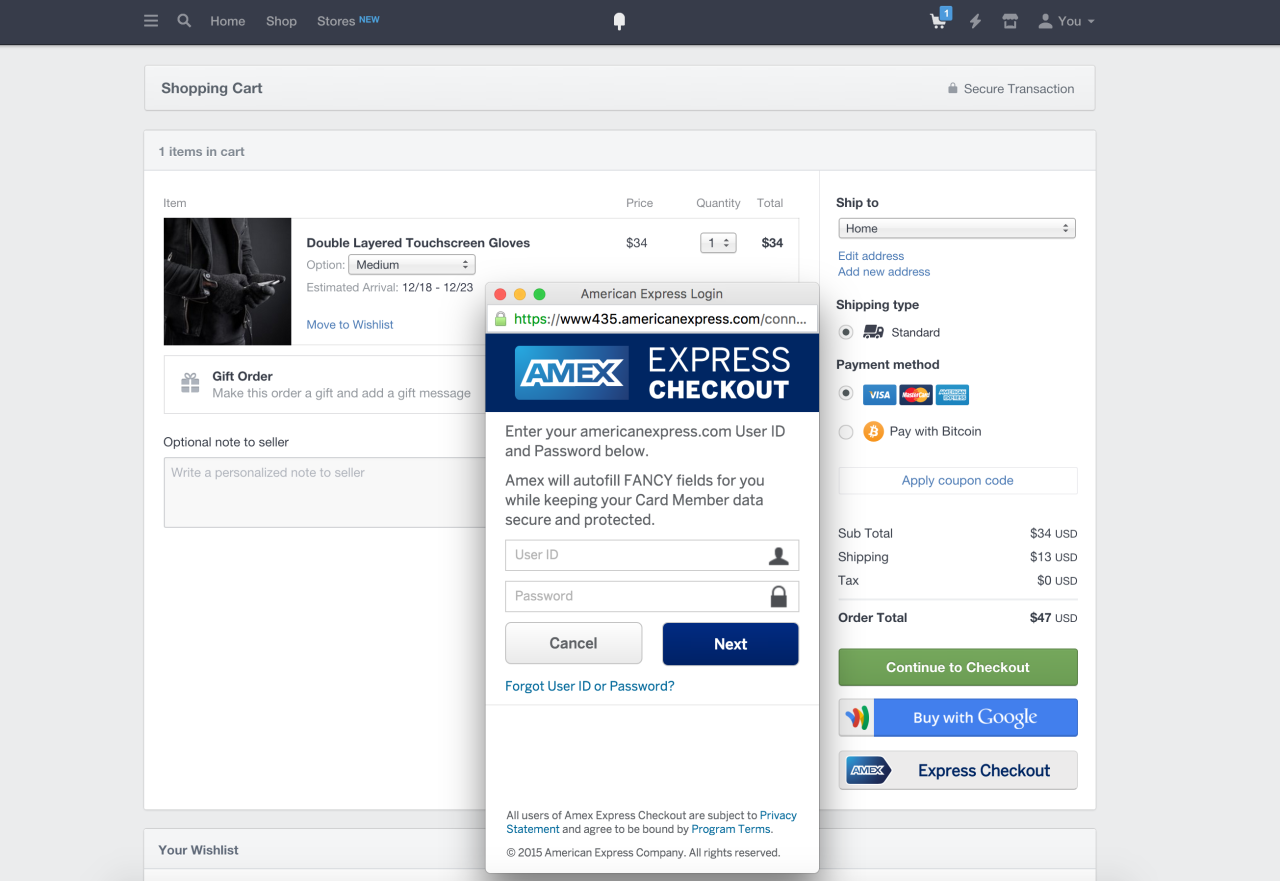The height and width of the screenshot is (881, 1280).
Task: Click the green padlock in address bar
Action: 501,319
